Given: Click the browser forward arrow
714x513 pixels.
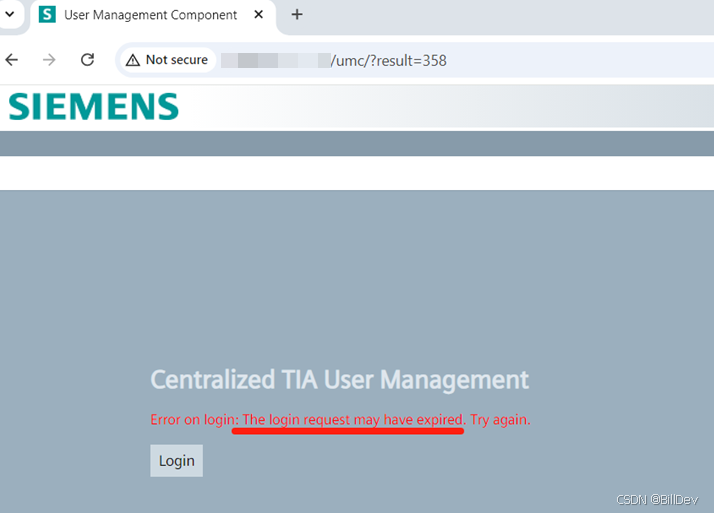Looking at the screenshot, I should [x=49, y=60].
